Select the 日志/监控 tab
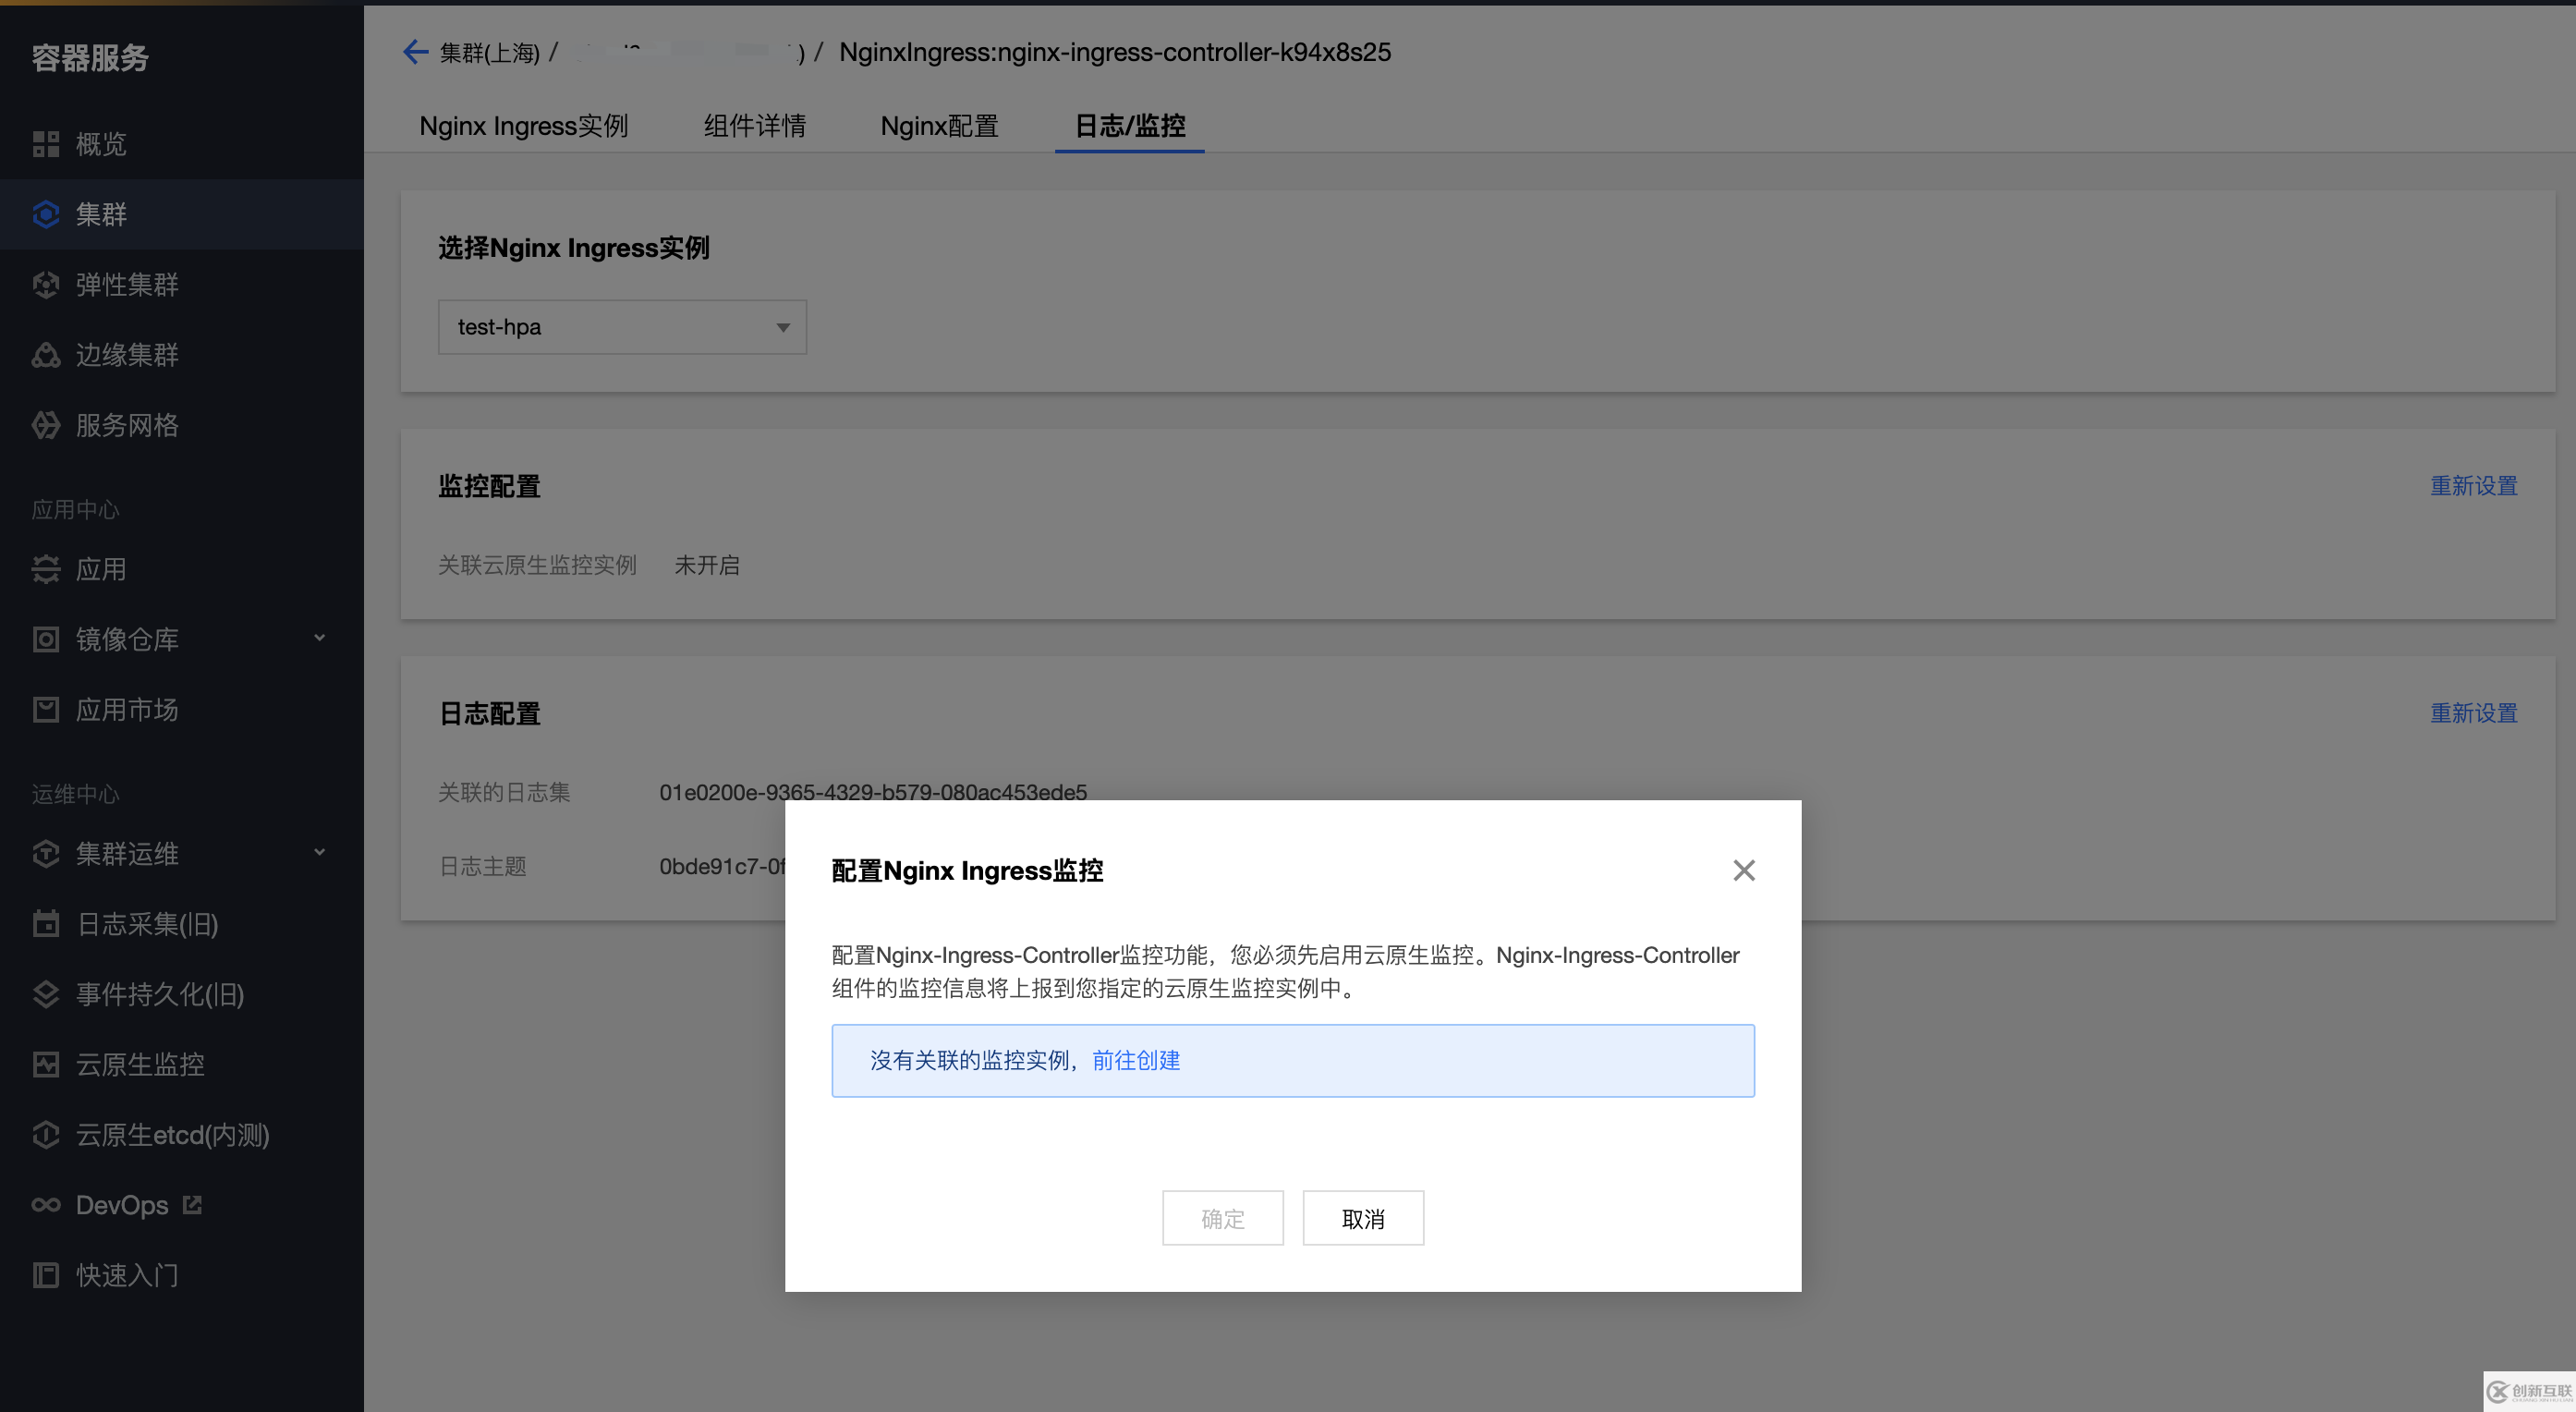 (x=1130, y=126)
